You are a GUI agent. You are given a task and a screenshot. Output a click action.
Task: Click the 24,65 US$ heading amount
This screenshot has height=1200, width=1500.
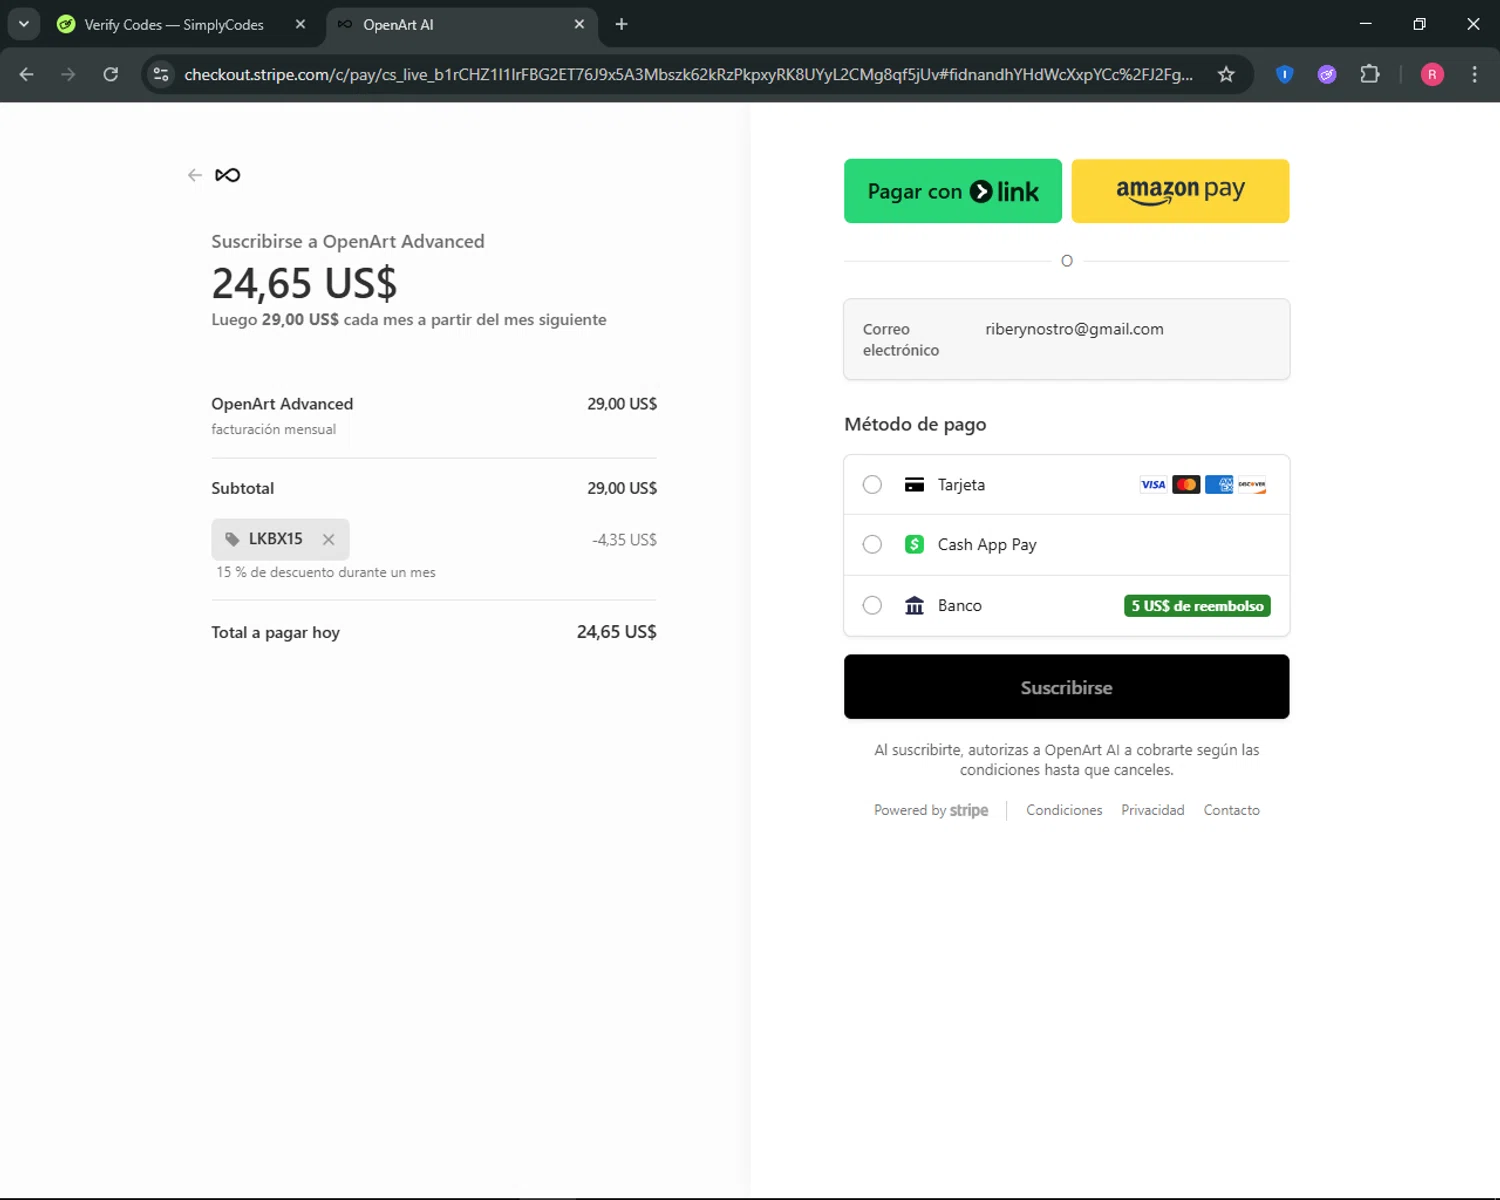(304, 283)
